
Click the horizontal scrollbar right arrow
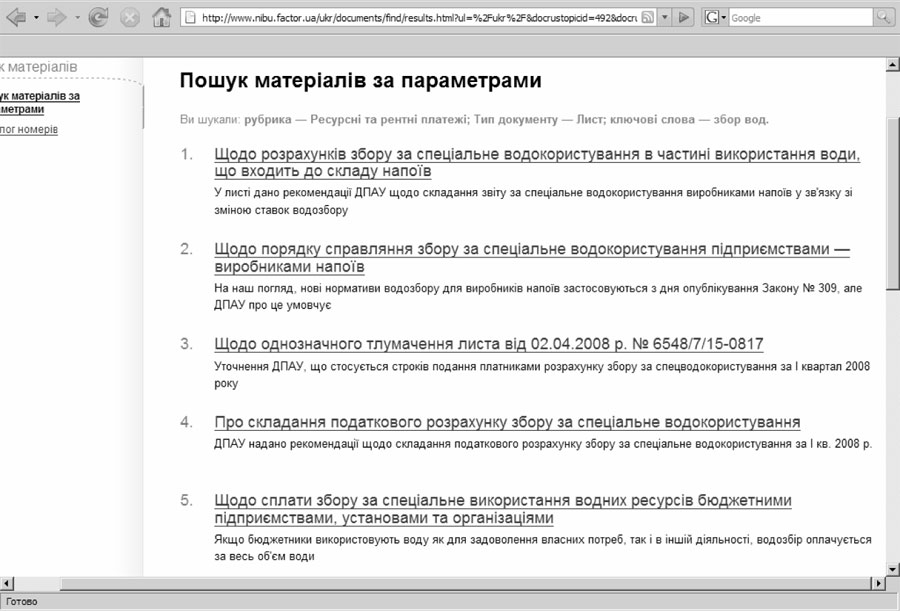coord(879,583)
